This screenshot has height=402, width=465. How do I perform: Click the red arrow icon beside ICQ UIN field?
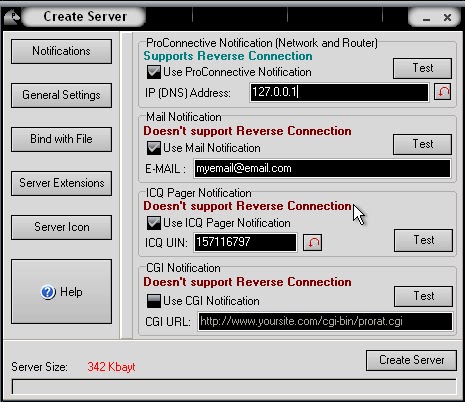(x=312, y=242)
